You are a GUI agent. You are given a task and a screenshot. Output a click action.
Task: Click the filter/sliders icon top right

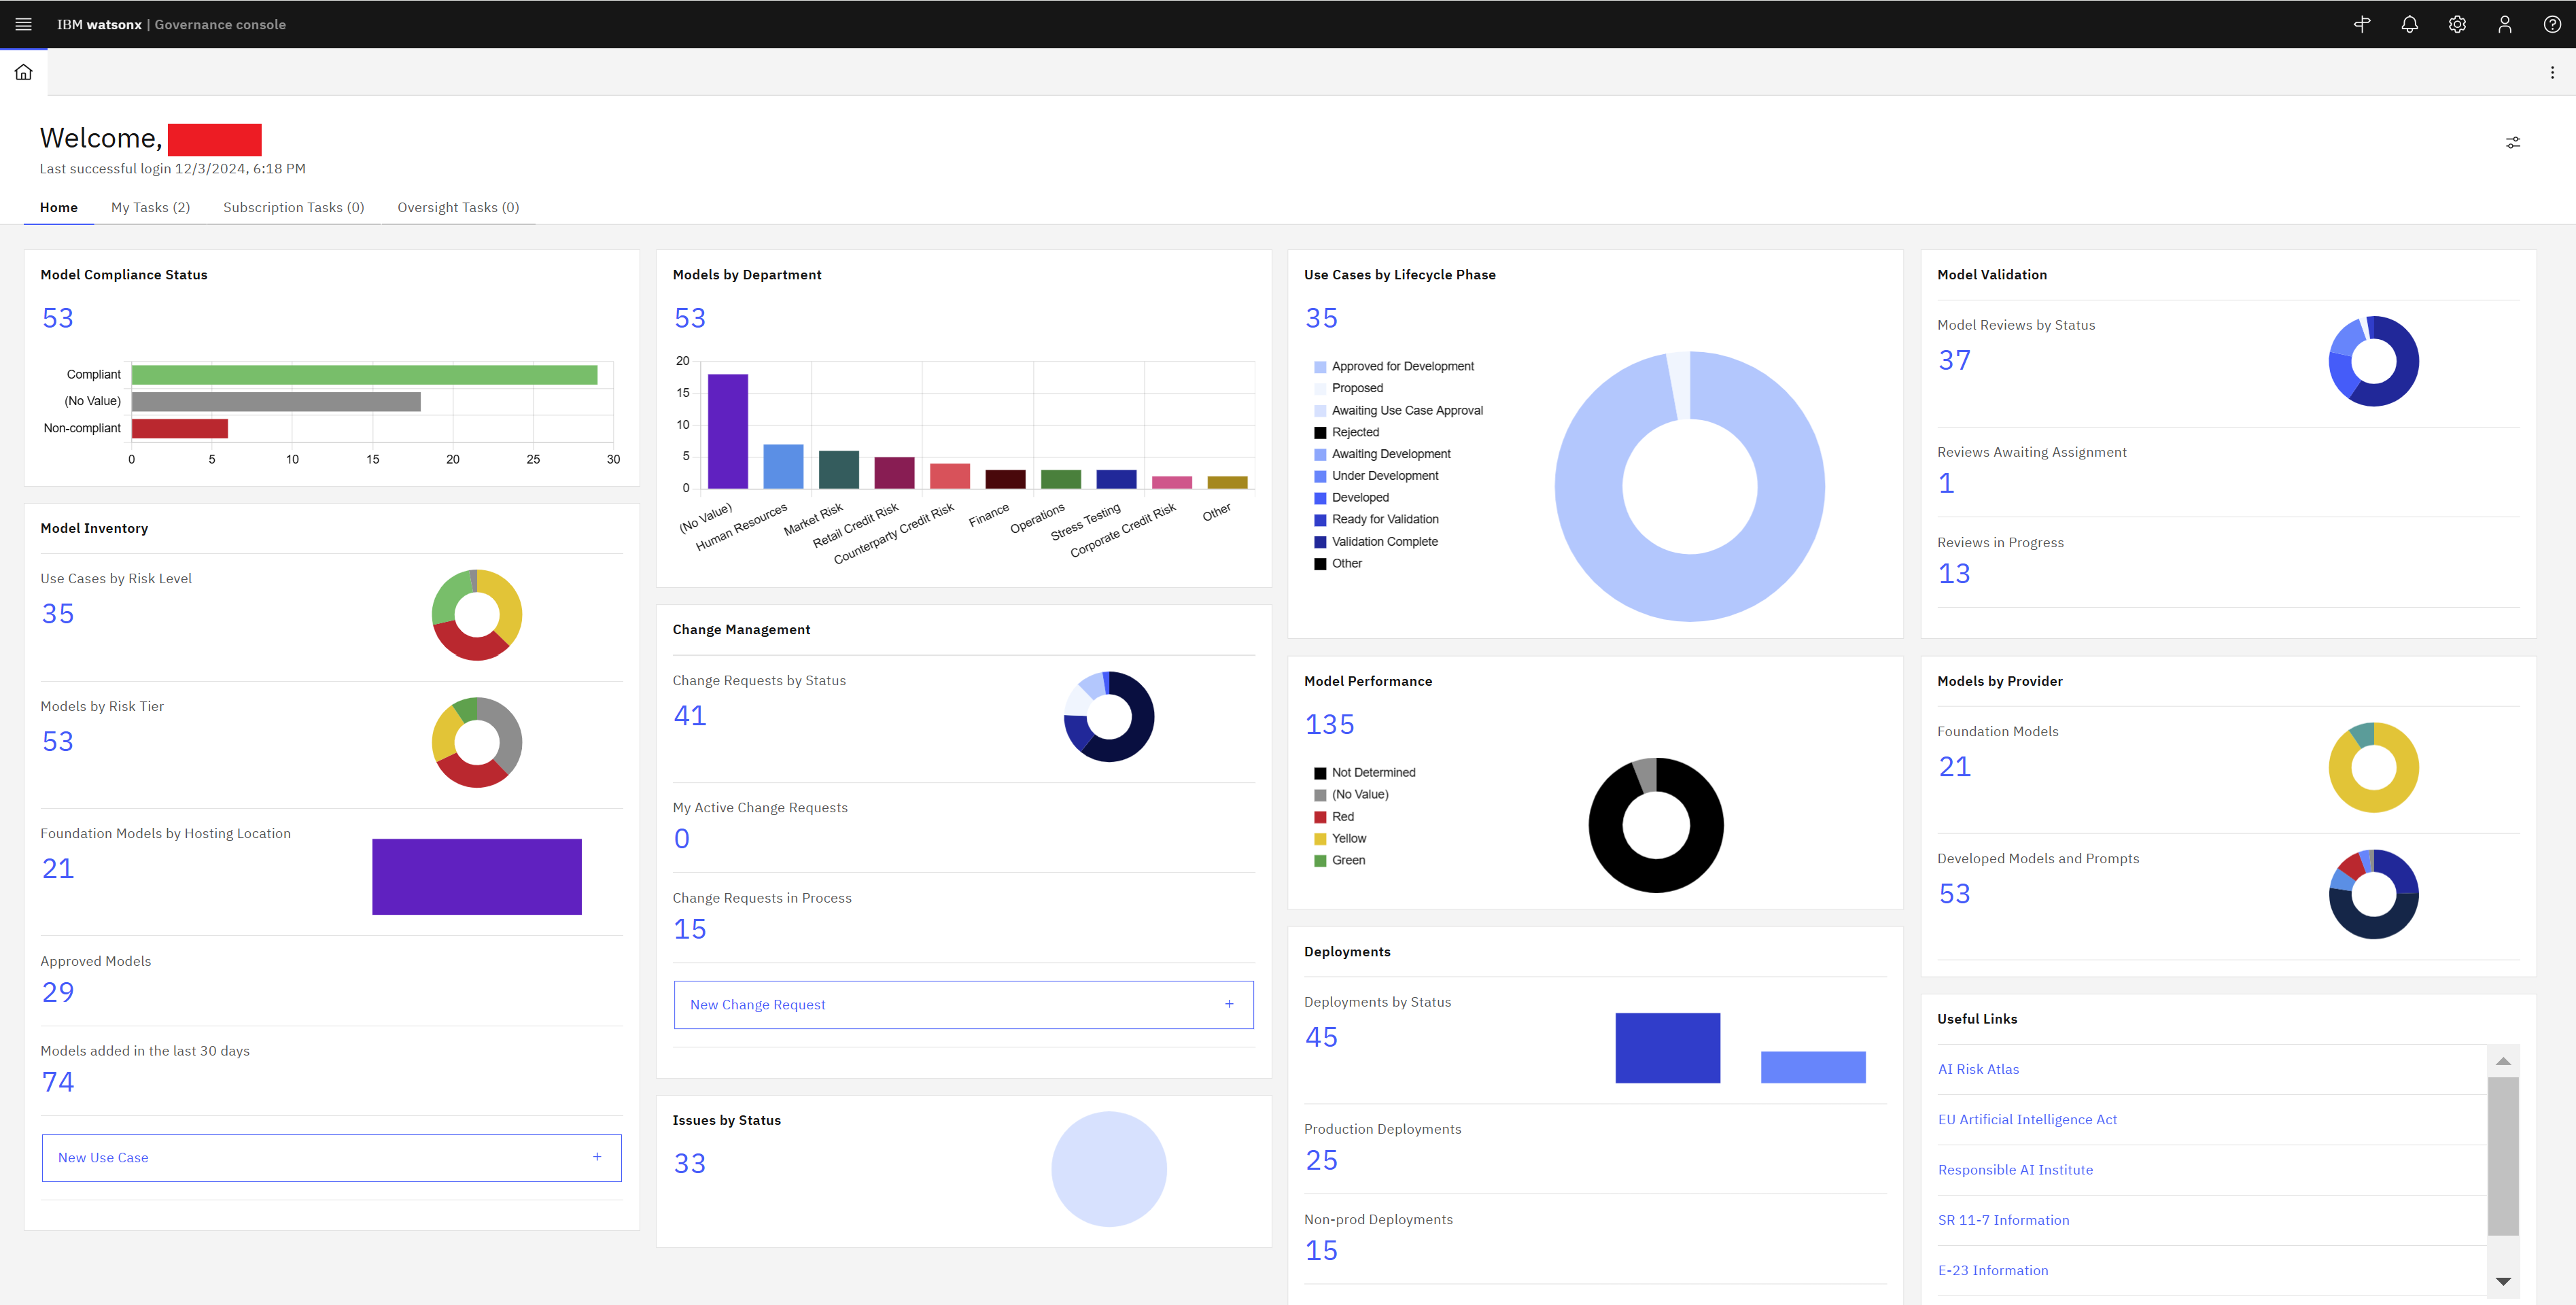pos(2513,141)
